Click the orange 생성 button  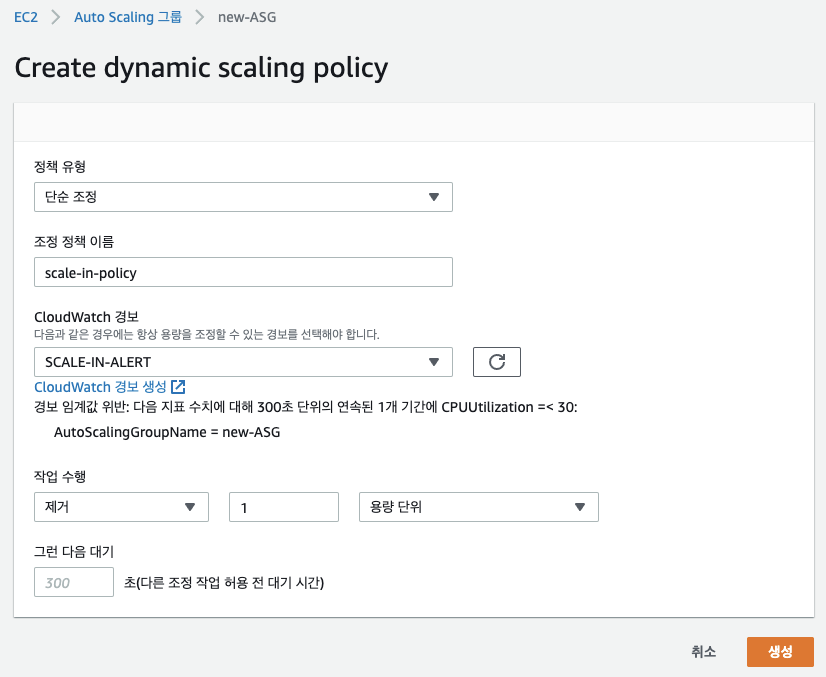point(780,652)
